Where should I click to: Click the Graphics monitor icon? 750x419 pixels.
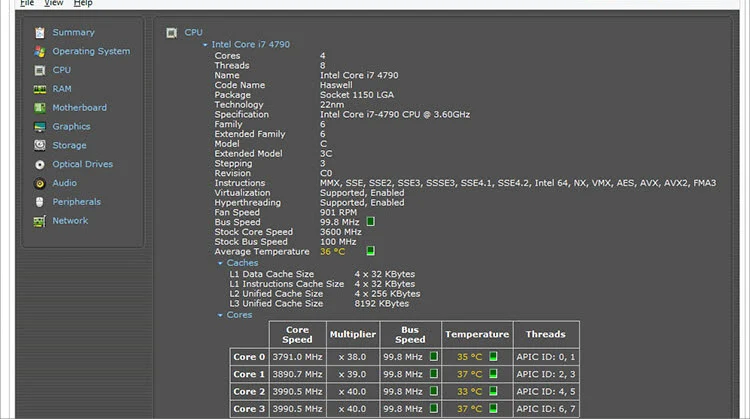40,127
